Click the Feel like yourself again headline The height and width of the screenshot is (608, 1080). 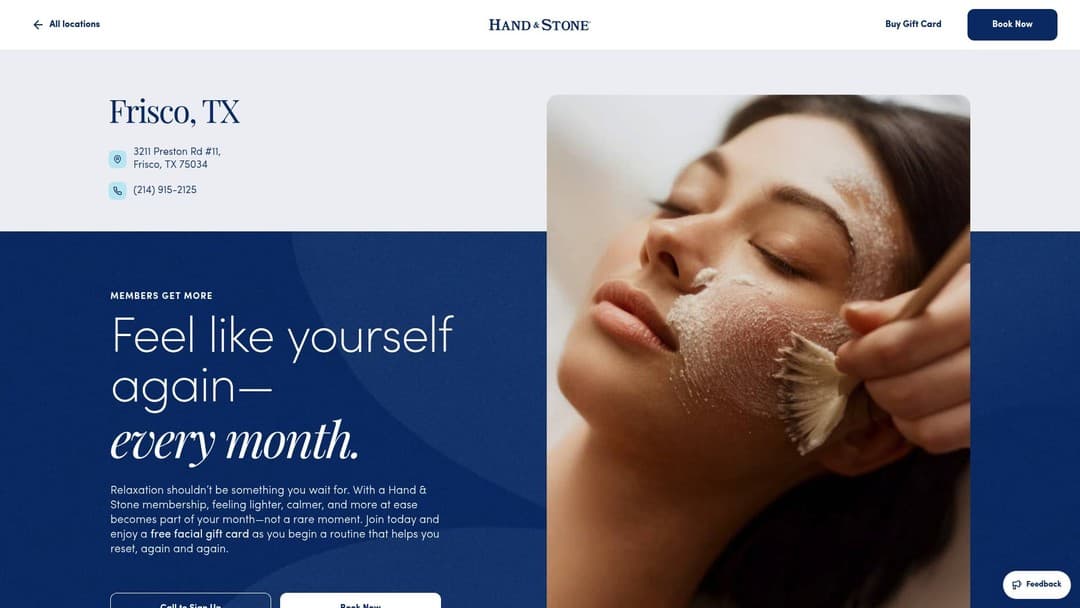coord(282,361)
